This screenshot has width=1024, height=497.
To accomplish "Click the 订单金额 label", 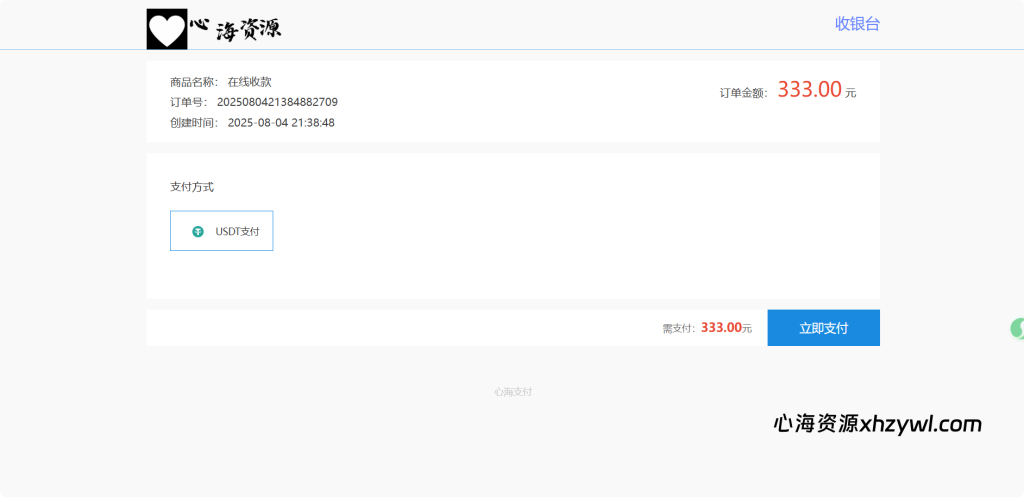I will click(743, 93).
